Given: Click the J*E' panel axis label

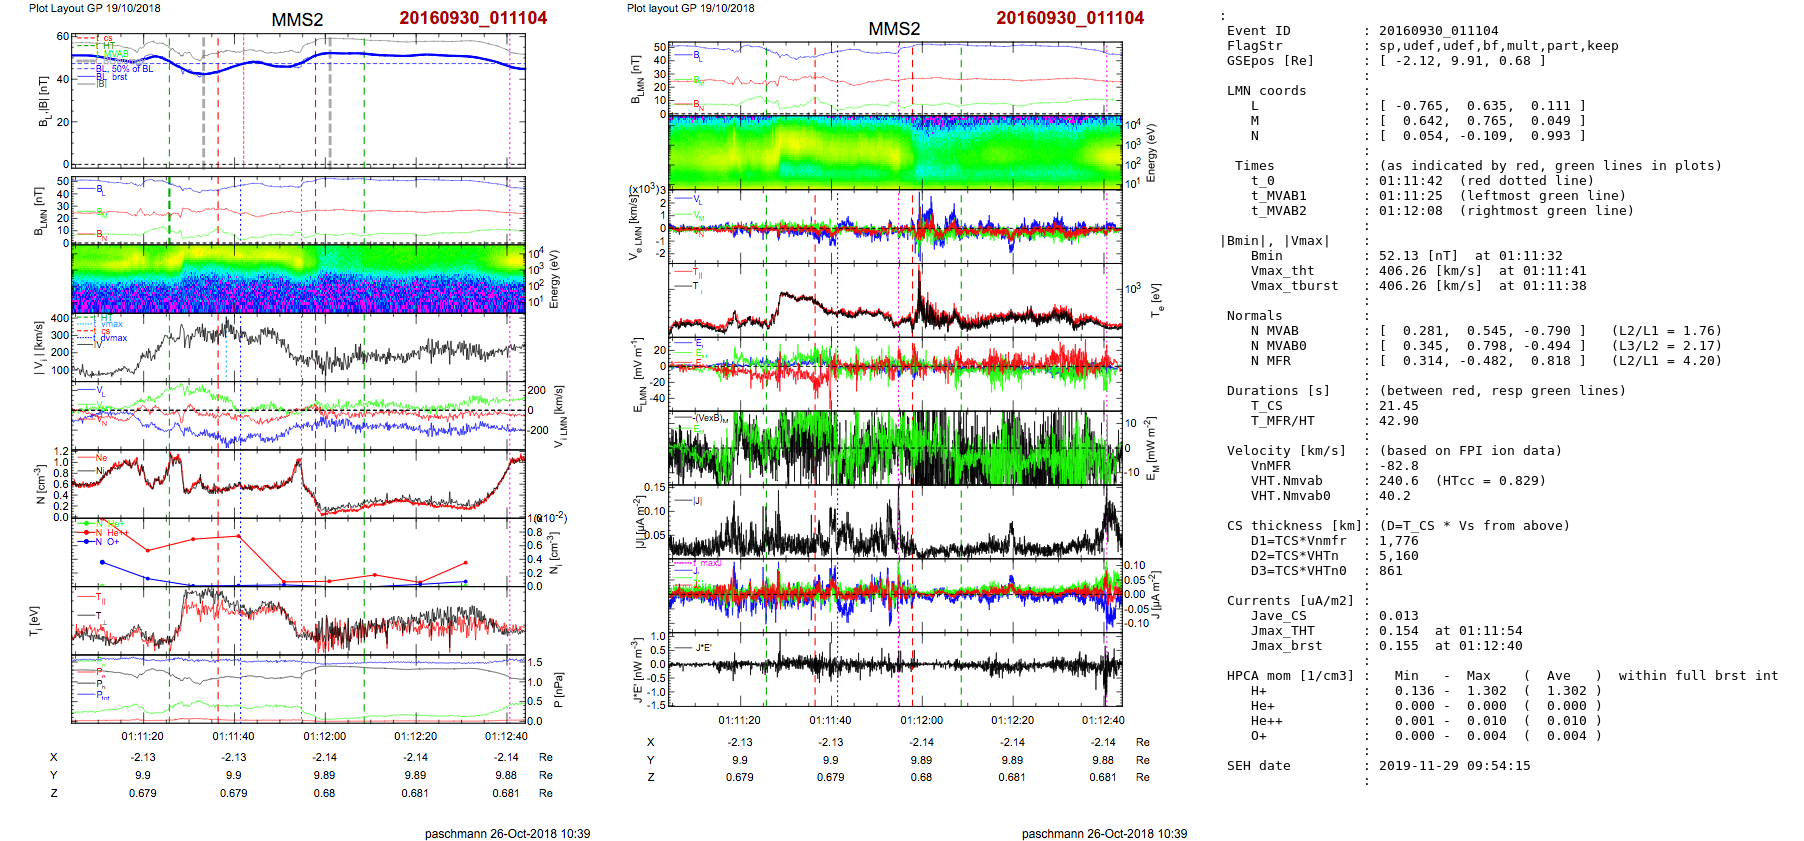Looking at the screenshot, I should (636, 670).
